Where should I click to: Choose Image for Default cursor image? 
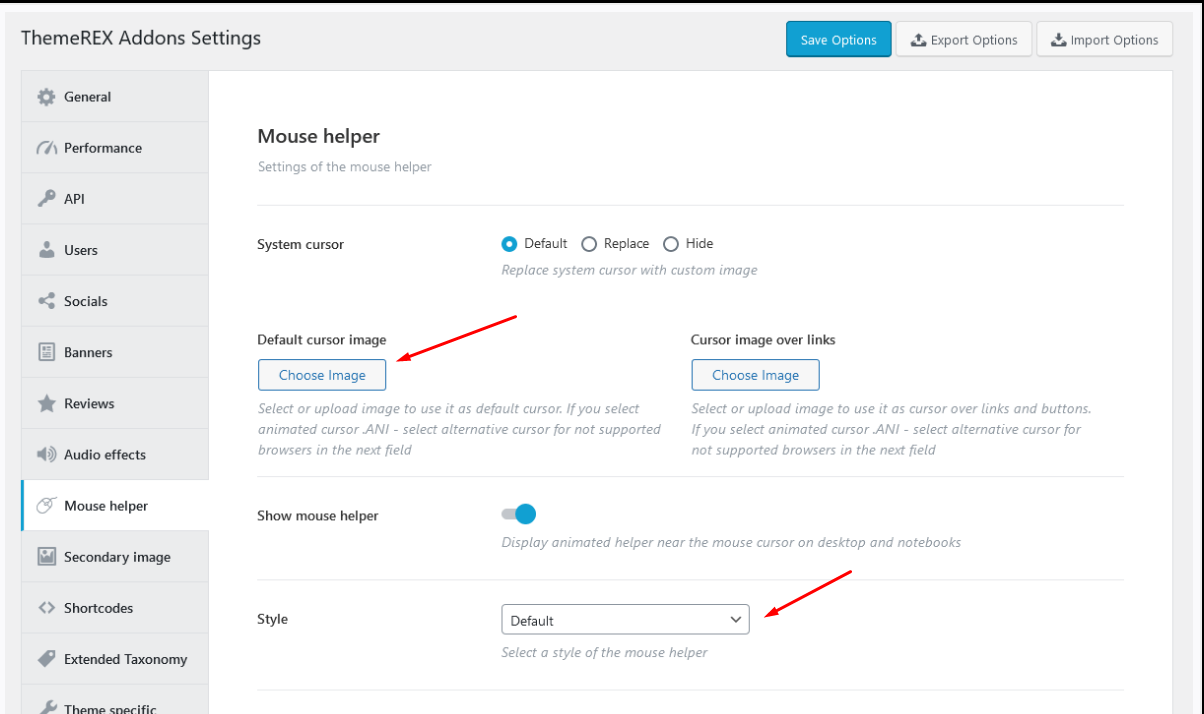[x=322, y=375]
